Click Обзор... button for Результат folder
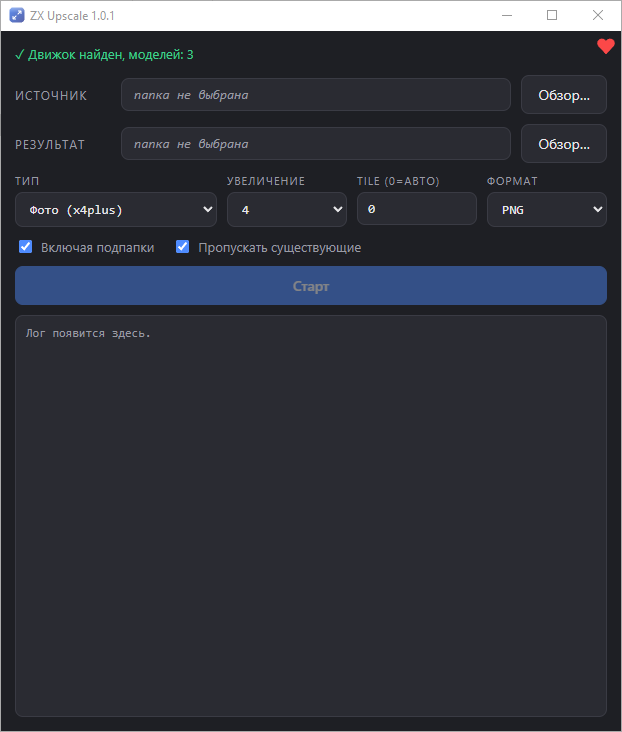The width and height of the screenshot is (622, 732). (564, 144)
